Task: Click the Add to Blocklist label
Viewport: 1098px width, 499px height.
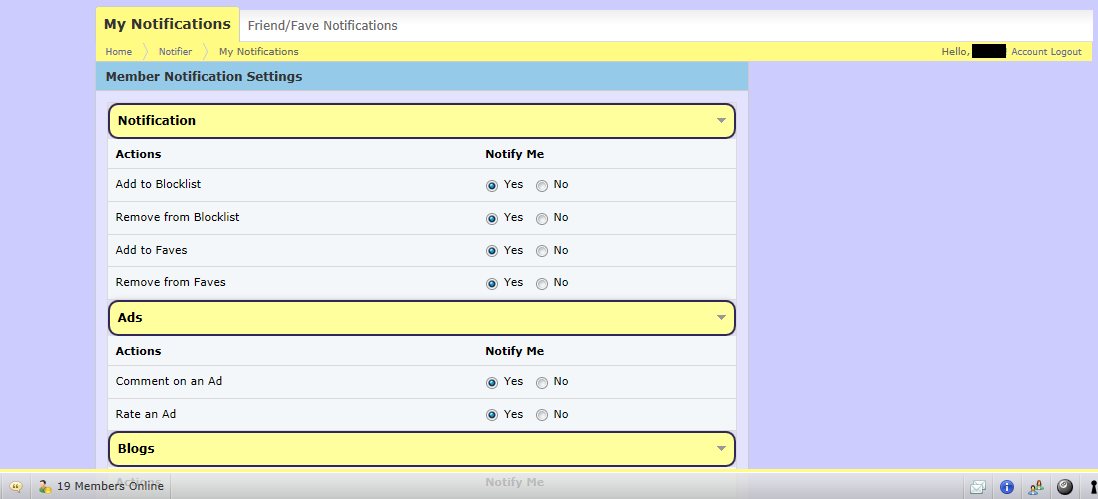Action: point(158,185)
